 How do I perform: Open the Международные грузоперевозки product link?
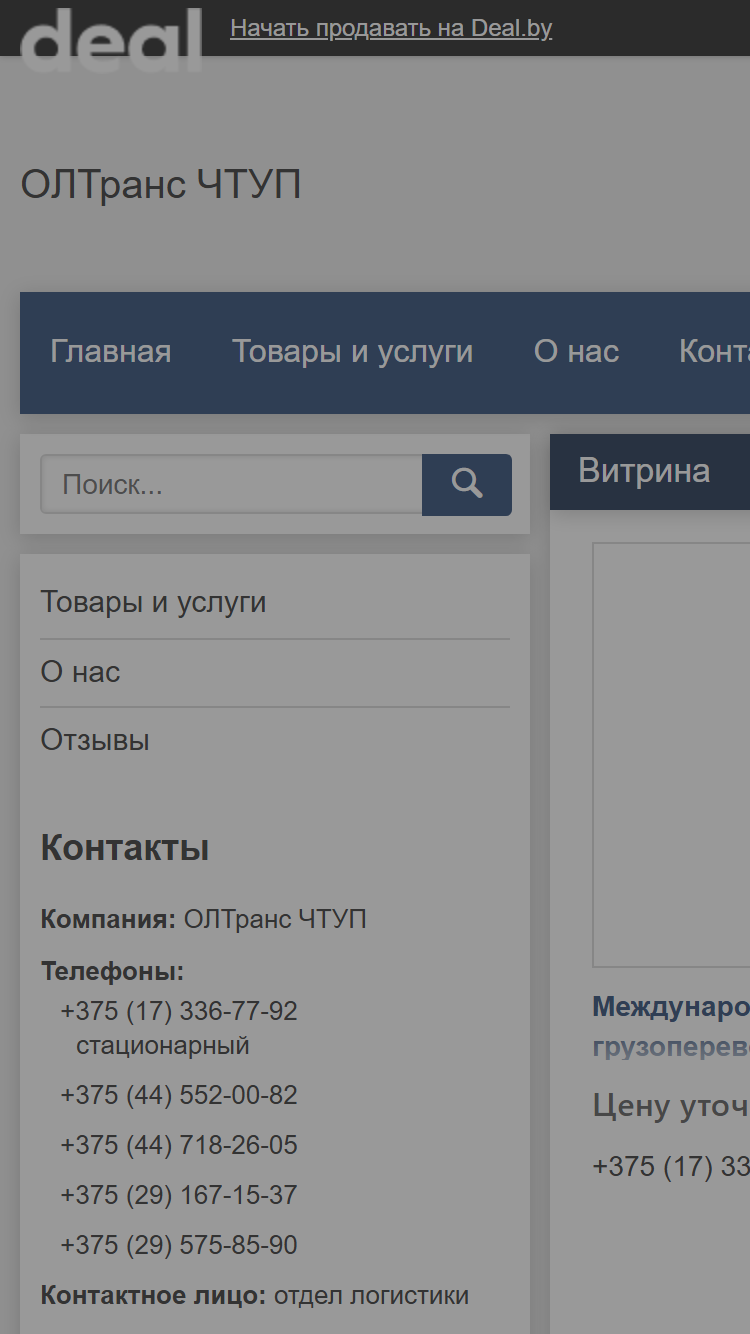pos(671,1026)
